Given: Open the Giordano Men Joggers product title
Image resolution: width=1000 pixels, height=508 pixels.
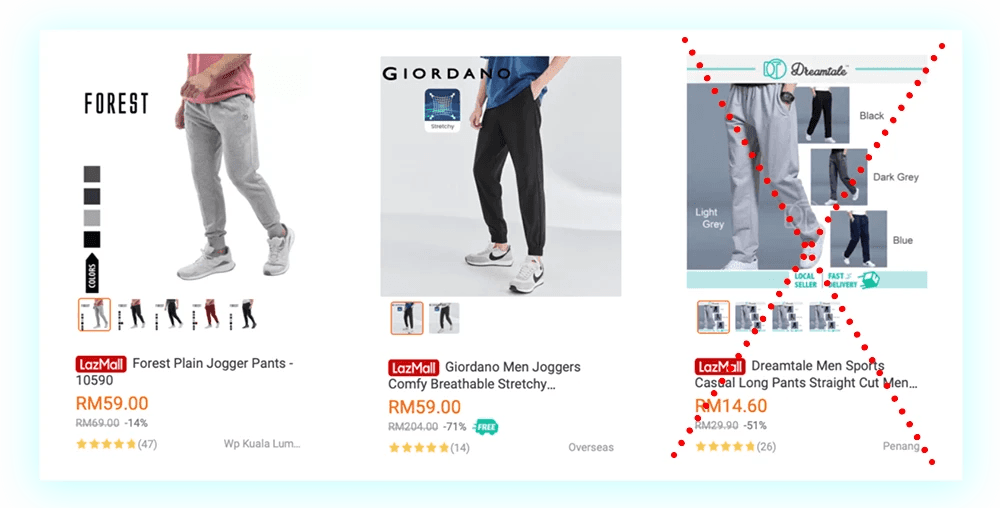Looking at the screenshot, I should pyautogui.click(x=485, y=375).
